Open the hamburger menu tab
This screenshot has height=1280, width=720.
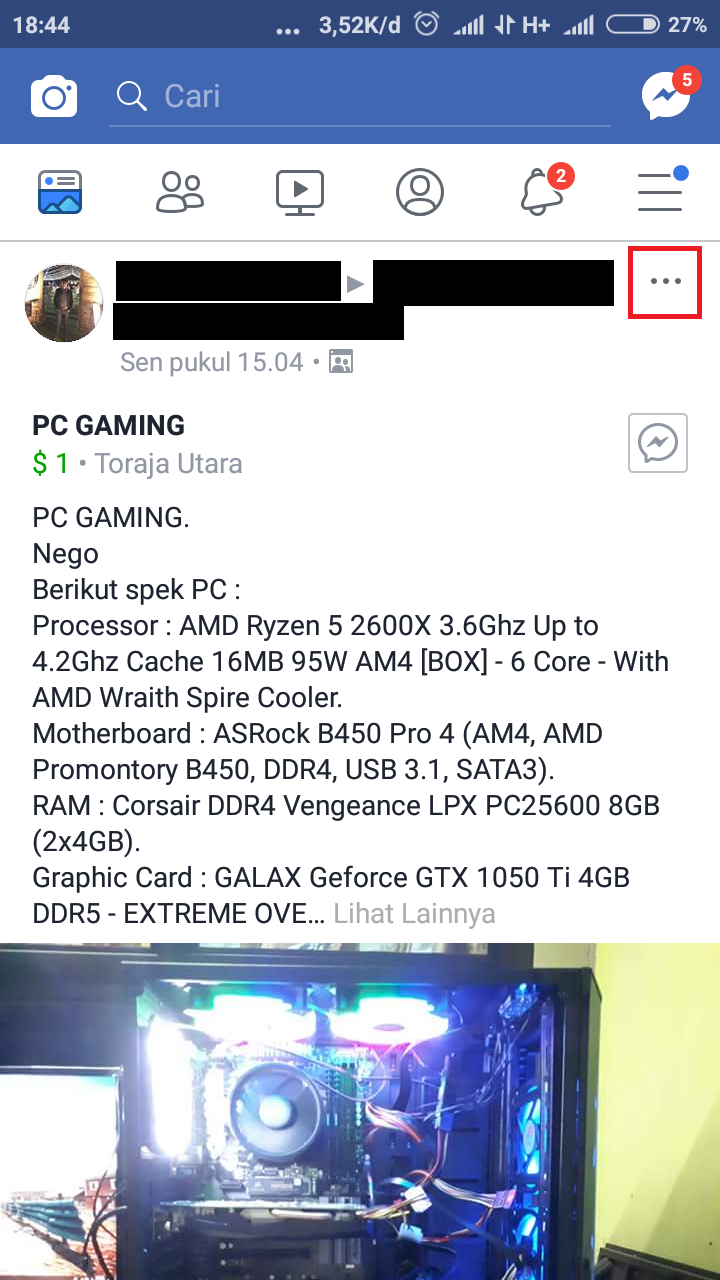coord(661,190)
